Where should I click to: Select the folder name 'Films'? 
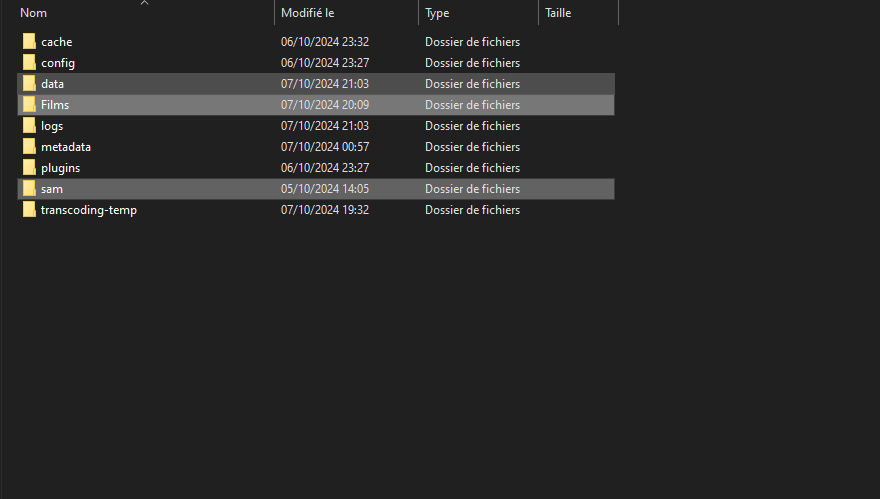click(55, 104)
